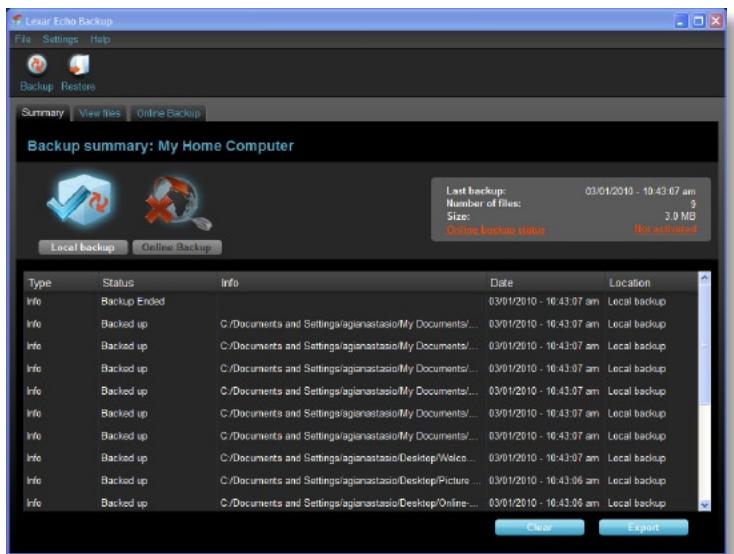734x554 pixels.
Task: Click the Restore toolbar icon
Action: click(x=79, y=65)
